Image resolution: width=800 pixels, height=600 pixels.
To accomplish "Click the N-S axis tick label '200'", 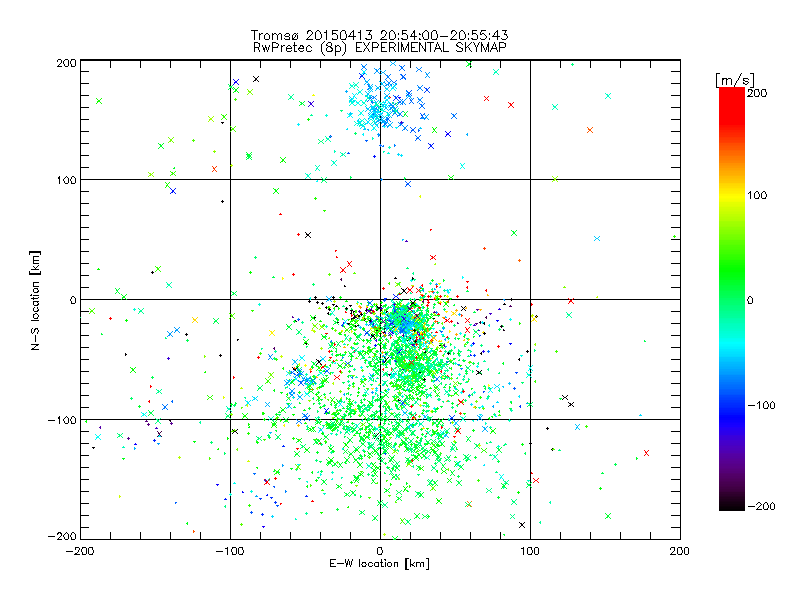I will pyautogui.click(x=66, y=63).
